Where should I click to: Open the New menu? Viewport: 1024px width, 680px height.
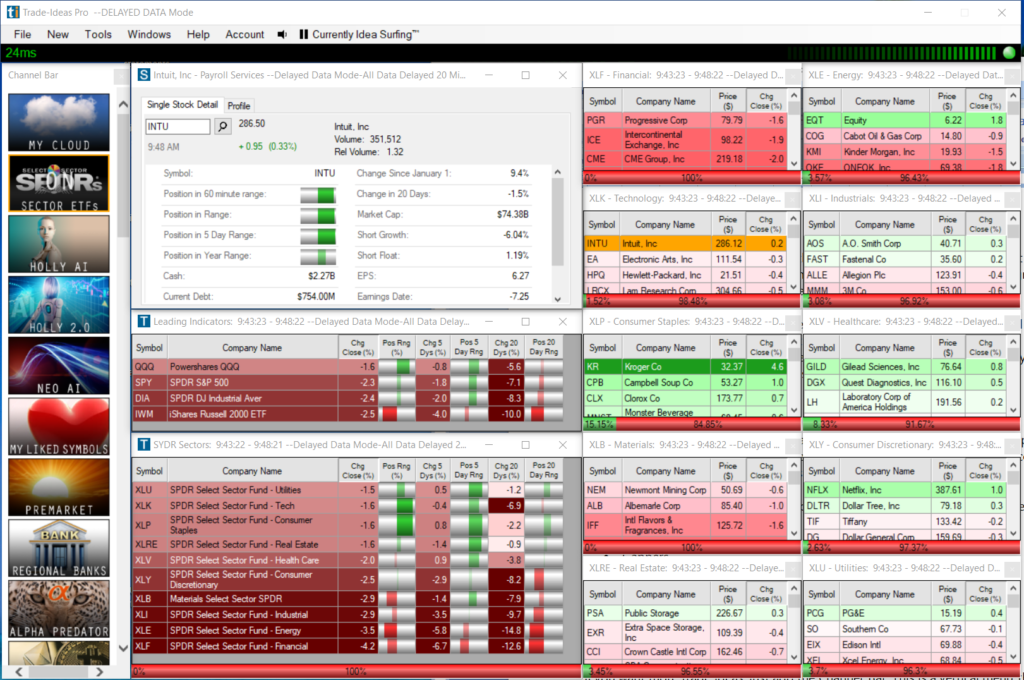[x=57, y=35]
